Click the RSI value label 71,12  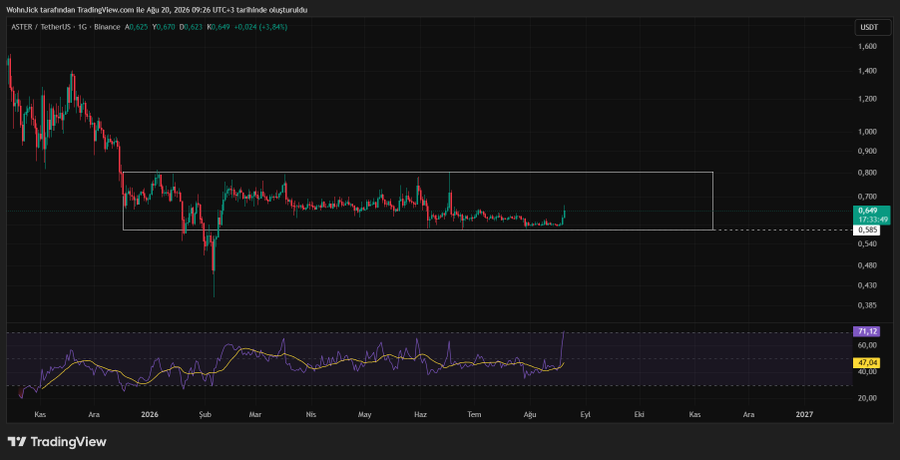coord(867,331)
